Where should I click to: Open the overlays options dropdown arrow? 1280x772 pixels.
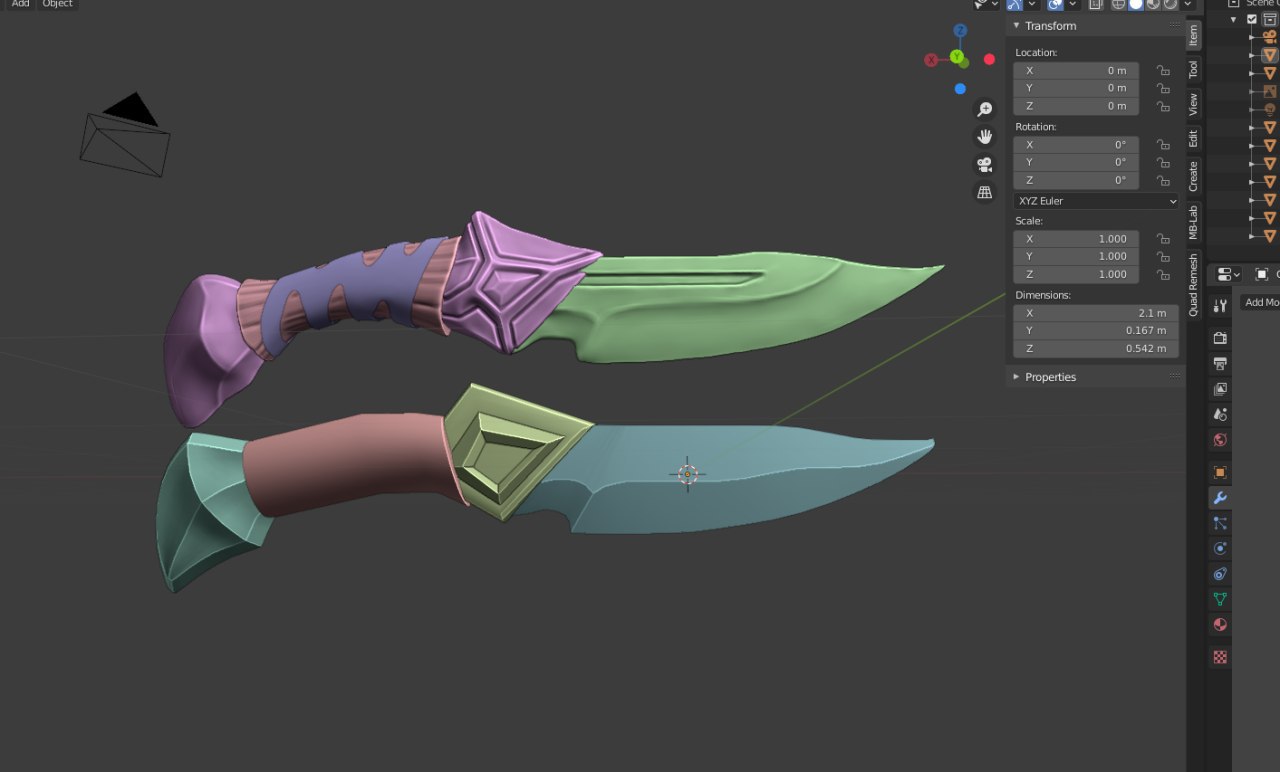(1072, 4)
